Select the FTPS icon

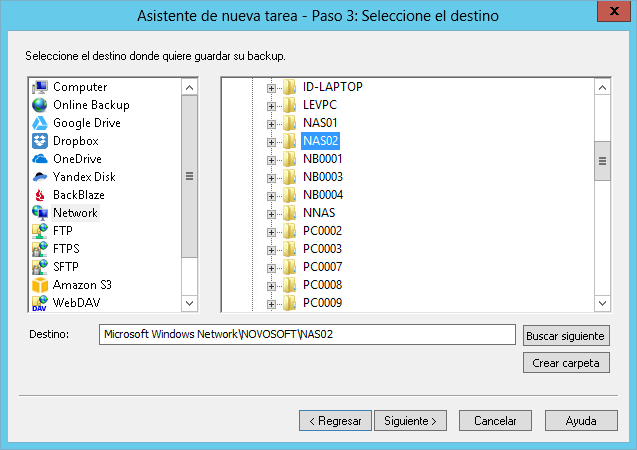pyautogui.click(x=40, y=249)
